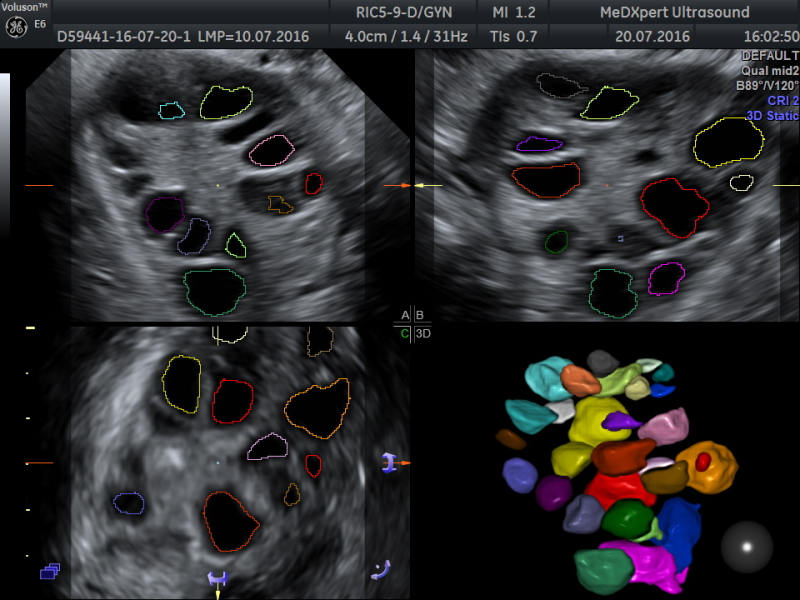
Task: Click the large yellow outlined follicle in plane B
Action: pyautogui.click(x=729, y=142)
